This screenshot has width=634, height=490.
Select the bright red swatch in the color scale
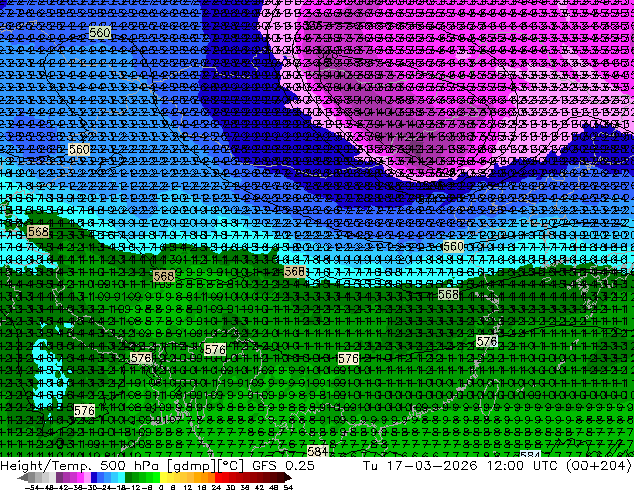coord(218,477)
